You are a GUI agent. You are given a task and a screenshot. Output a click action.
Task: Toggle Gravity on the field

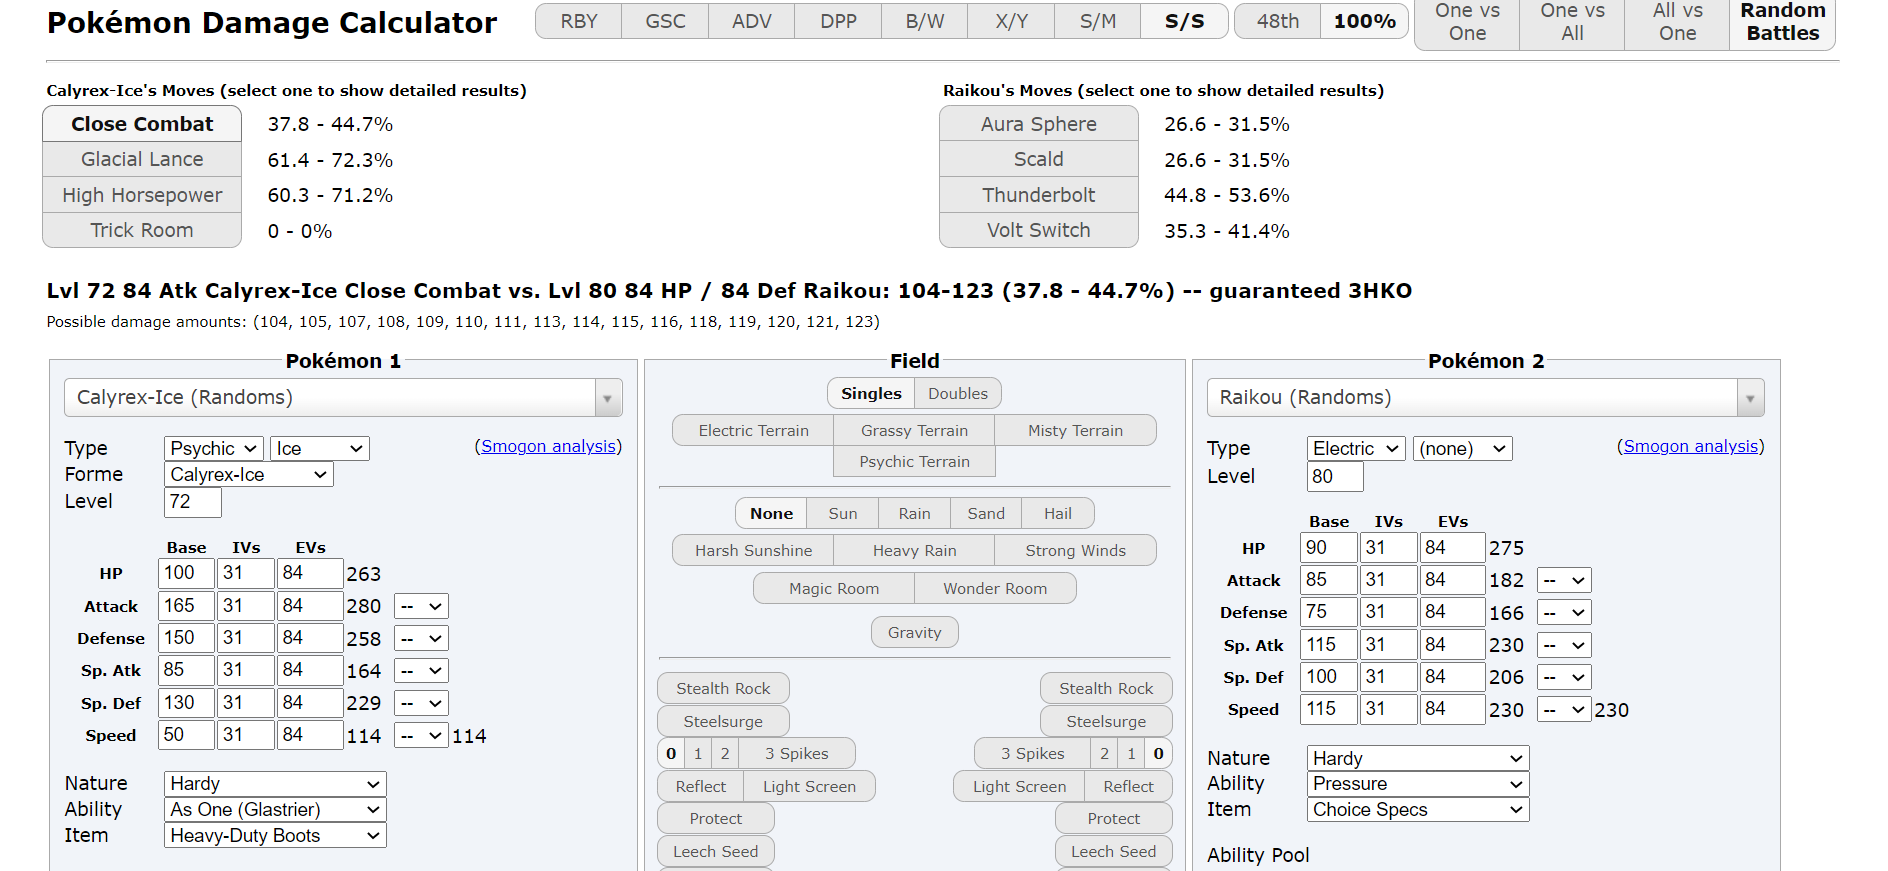[x=914, y=632]
